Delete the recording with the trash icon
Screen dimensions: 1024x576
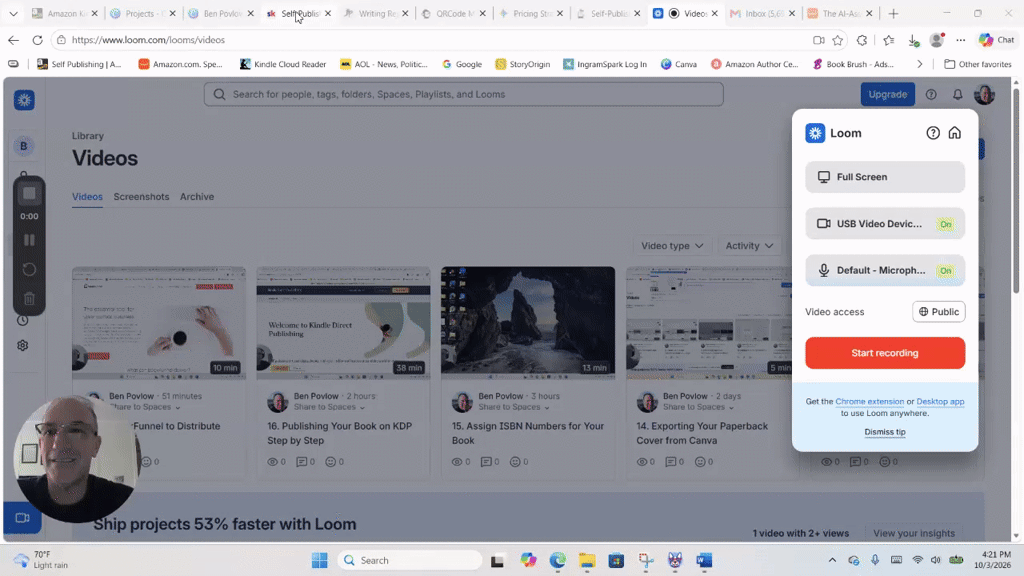29,298
